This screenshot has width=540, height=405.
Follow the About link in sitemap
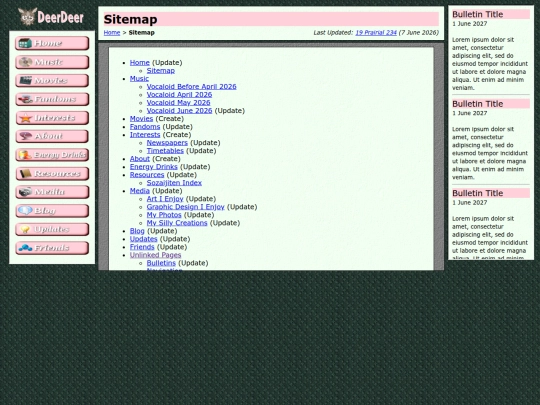tap(139, 159)
